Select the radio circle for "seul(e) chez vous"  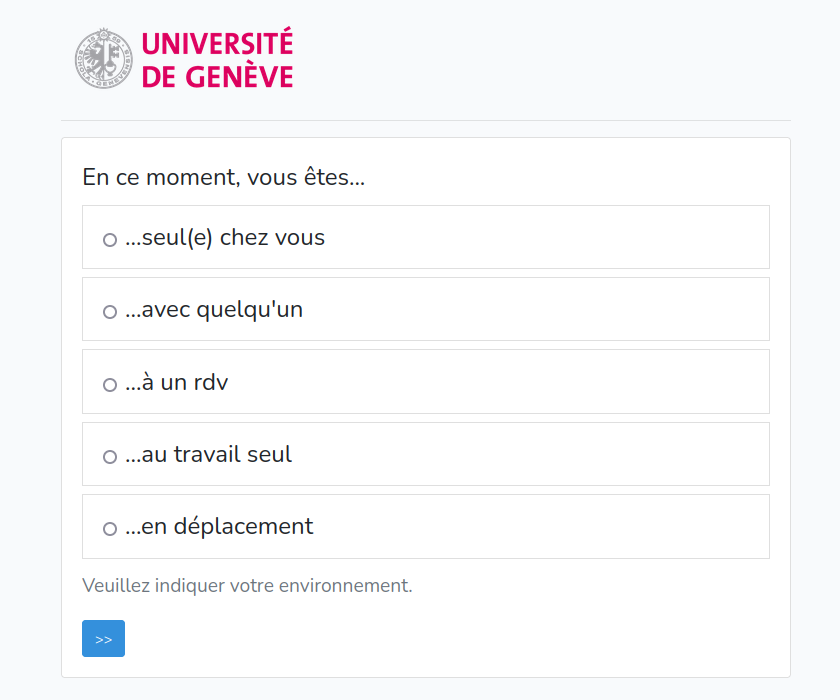tap(110, 240)
